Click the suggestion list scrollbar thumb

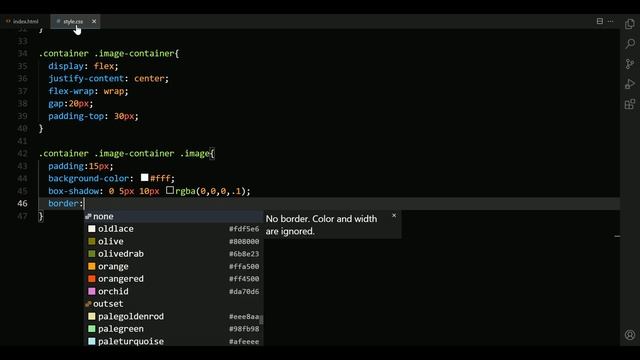click(x=261, y=320)
